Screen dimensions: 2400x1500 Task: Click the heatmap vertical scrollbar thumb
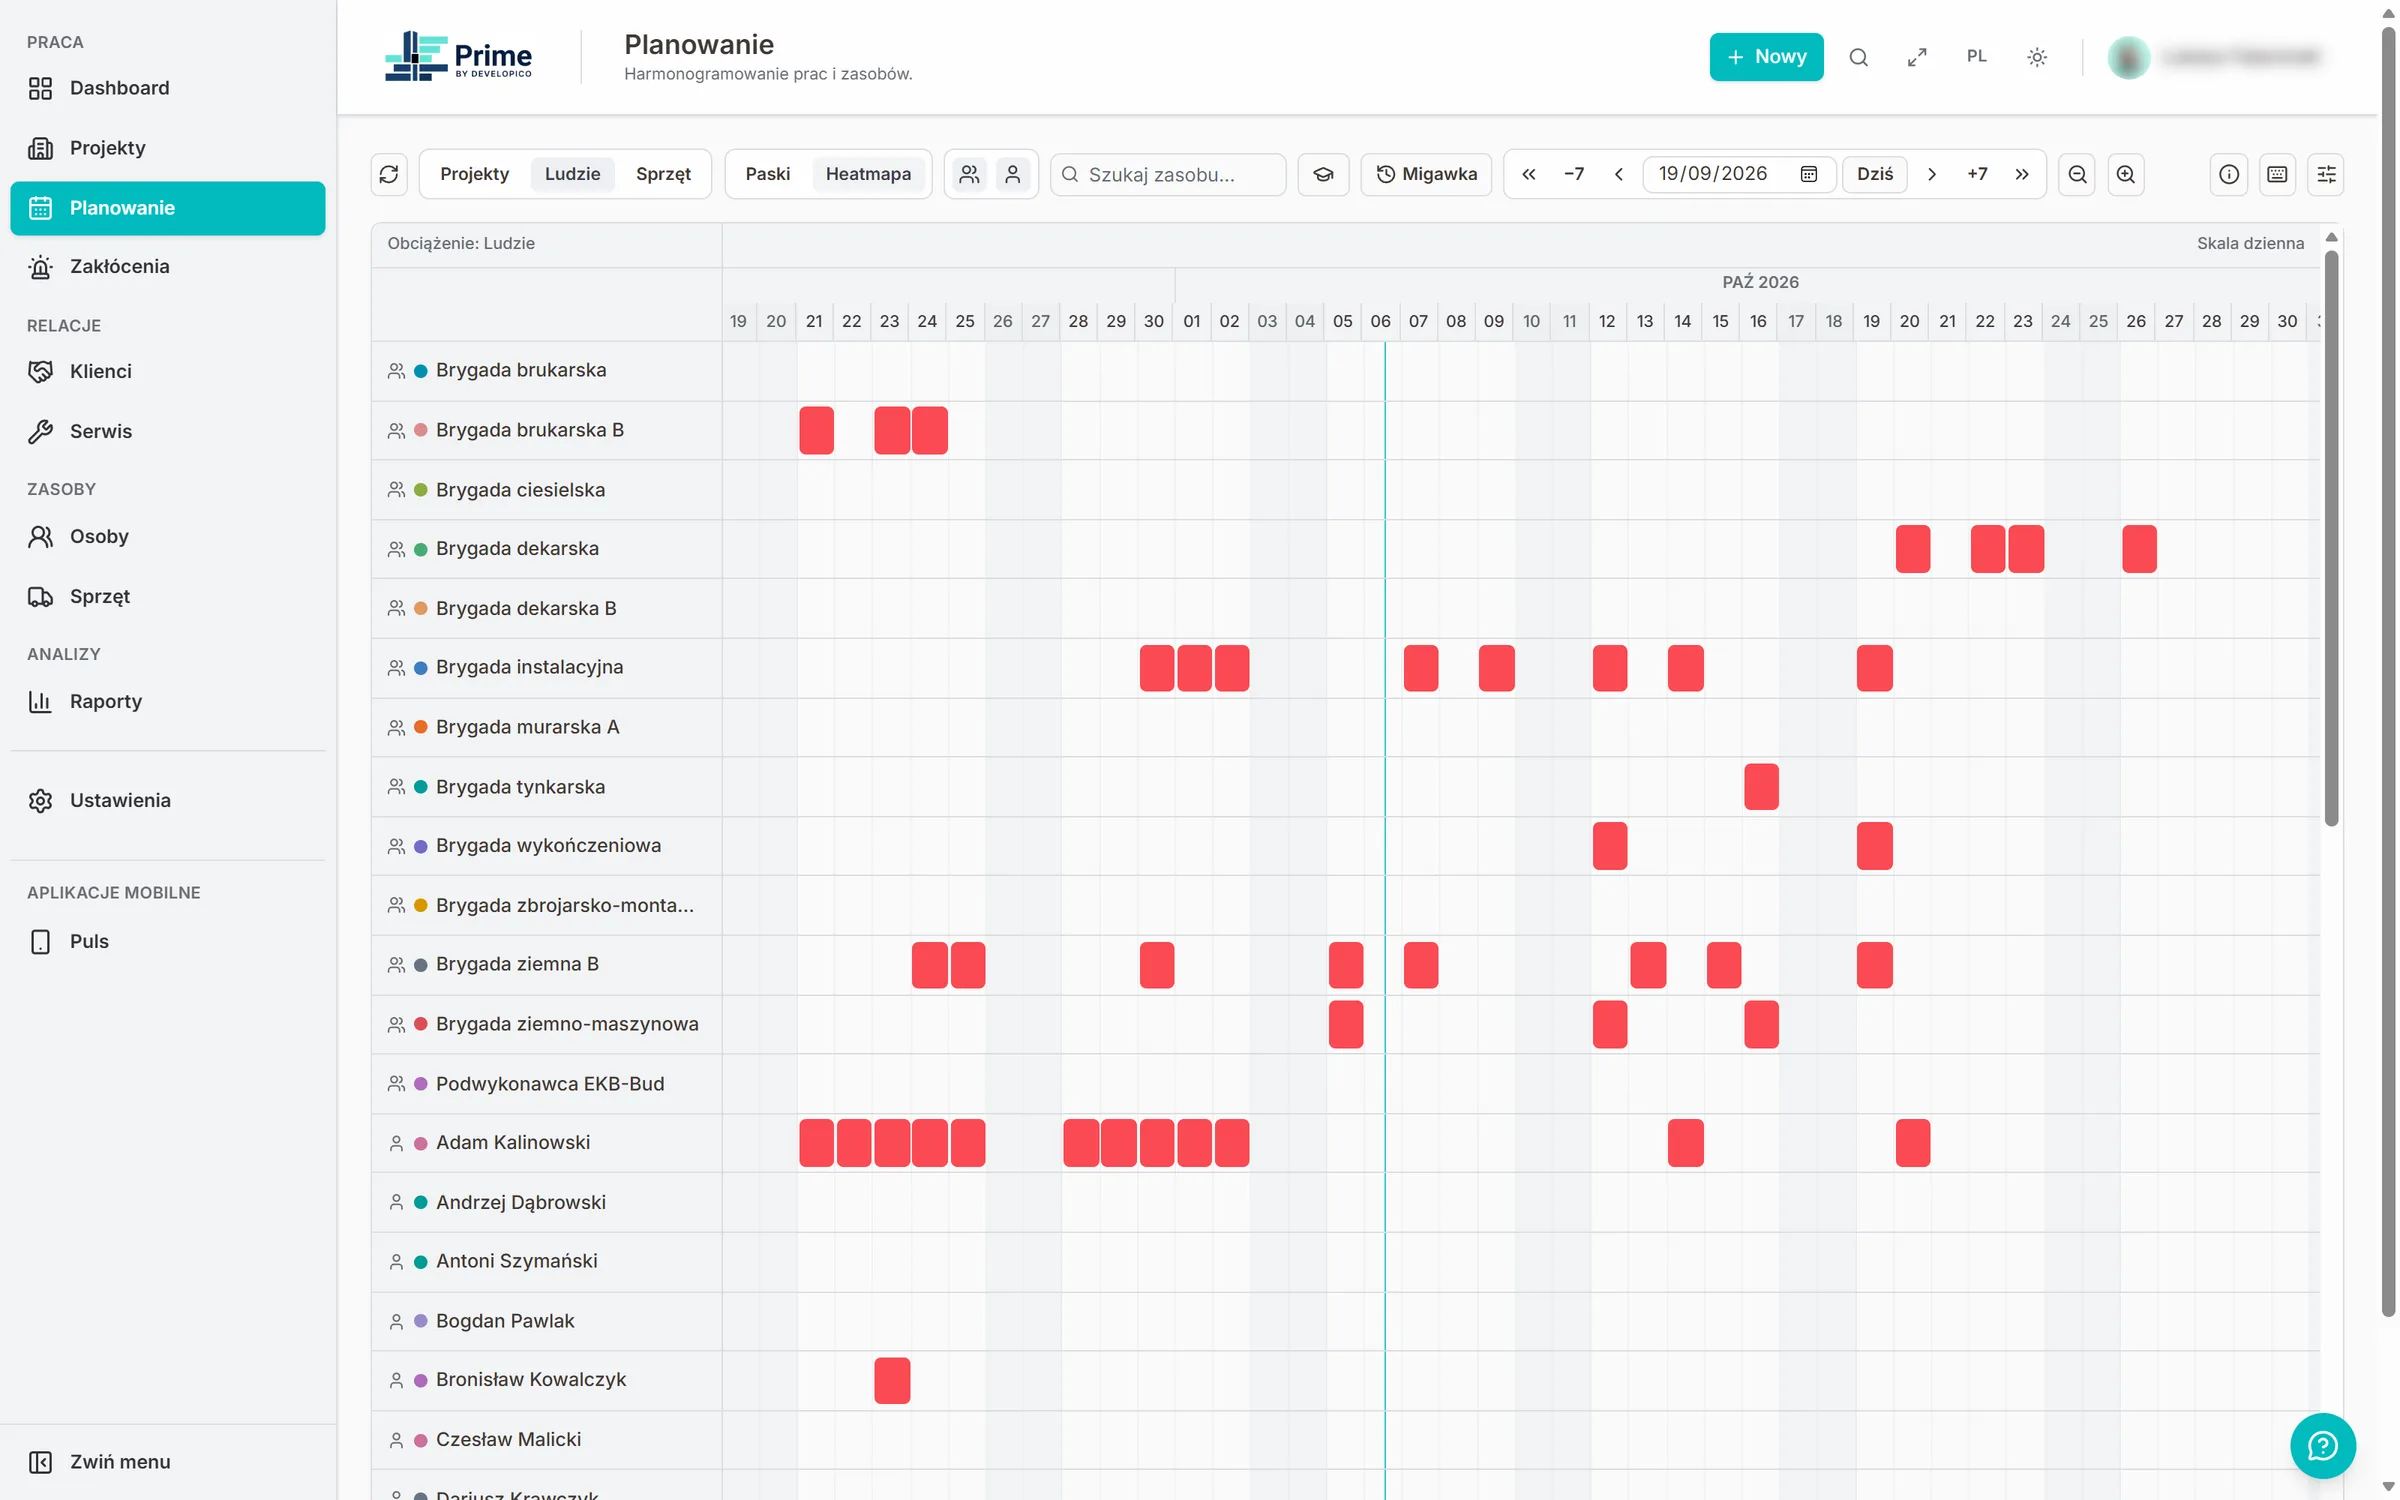tap(2331, 540)
